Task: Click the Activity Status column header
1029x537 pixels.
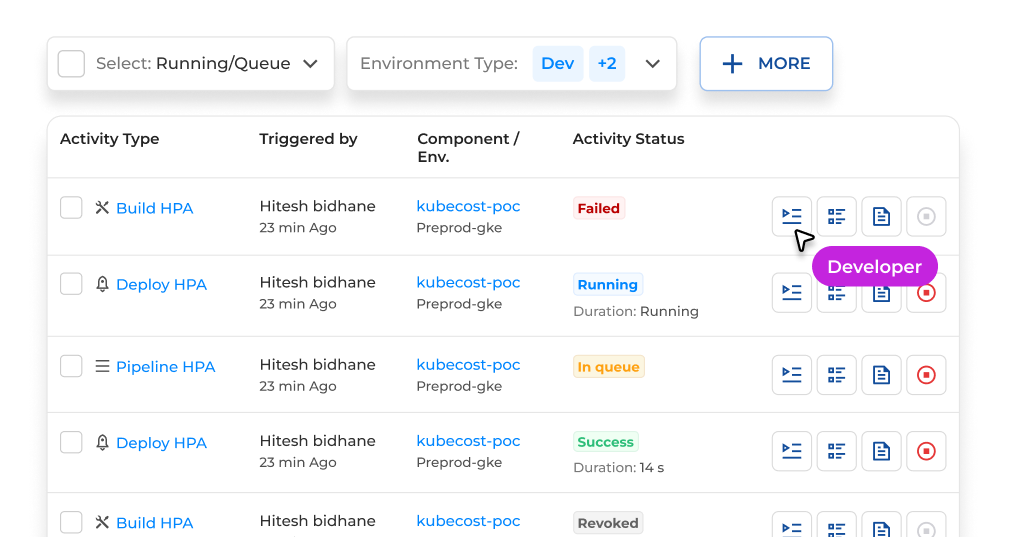Action: [x=628, y=139]
